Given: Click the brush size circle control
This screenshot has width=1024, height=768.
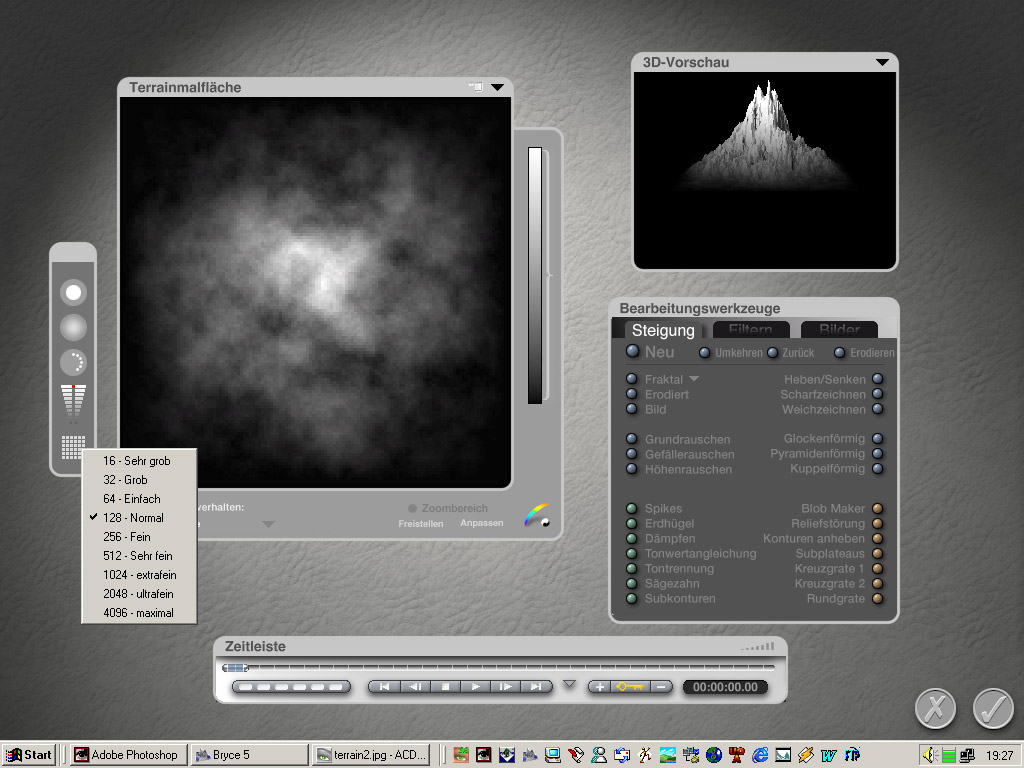Looking at the screenshot, I should pos(73,292).
